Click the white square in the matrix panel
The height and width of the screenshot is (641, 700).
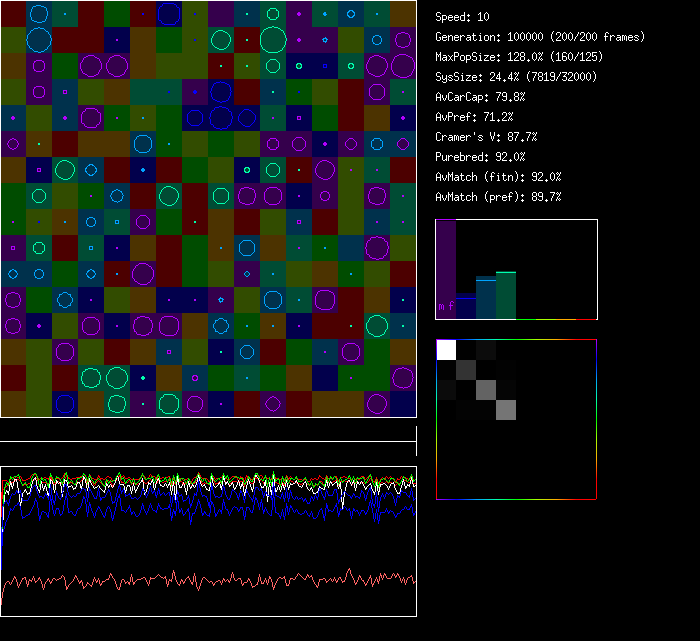(446, 349)
